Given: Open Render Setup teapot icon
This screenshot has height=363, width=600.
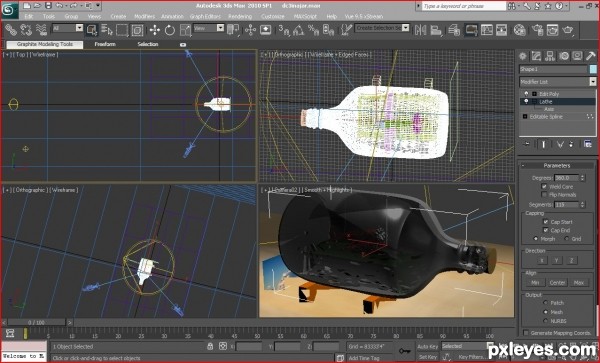Looking at the screenshot, I should (537, 30).
